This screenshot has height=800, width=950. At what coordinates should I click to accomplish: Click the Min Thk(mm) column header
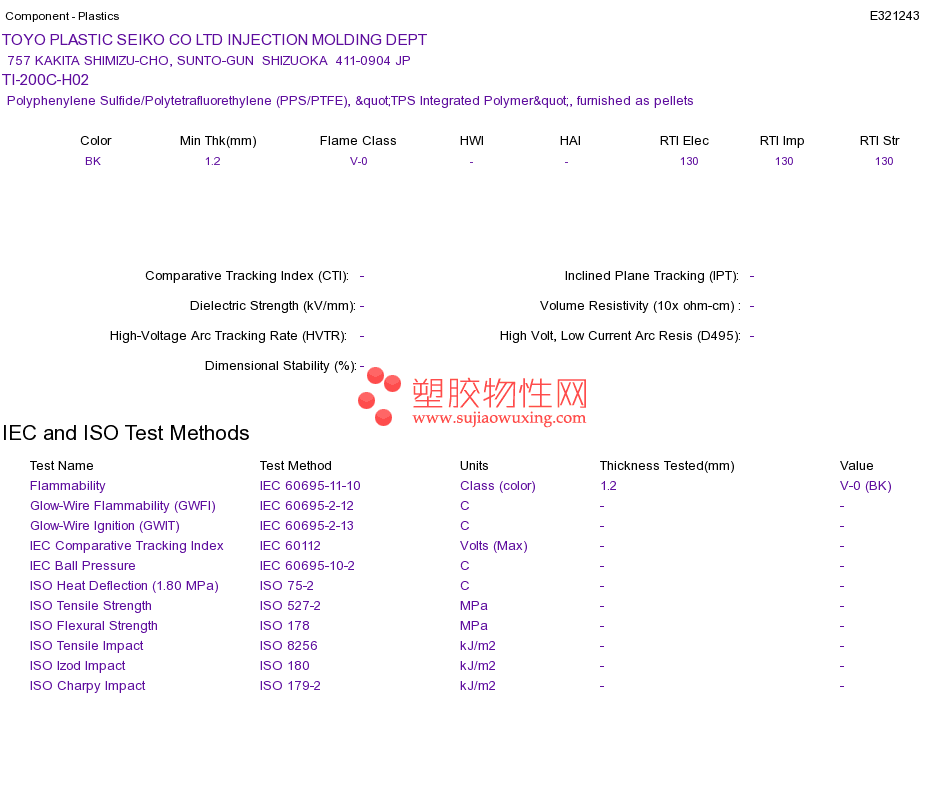(x=218, y=141)
